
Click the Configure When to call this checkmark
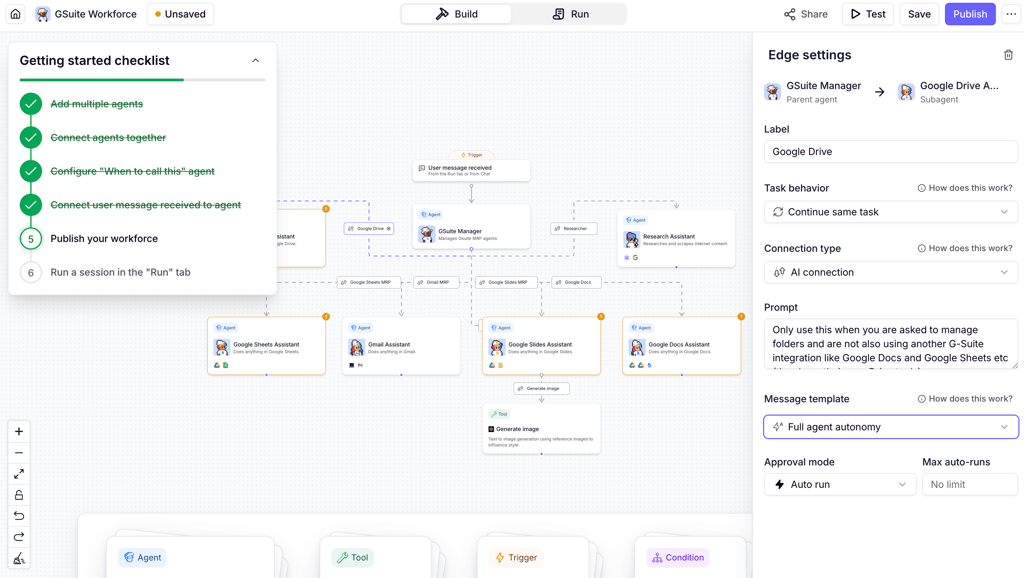(x=31, y=171)
